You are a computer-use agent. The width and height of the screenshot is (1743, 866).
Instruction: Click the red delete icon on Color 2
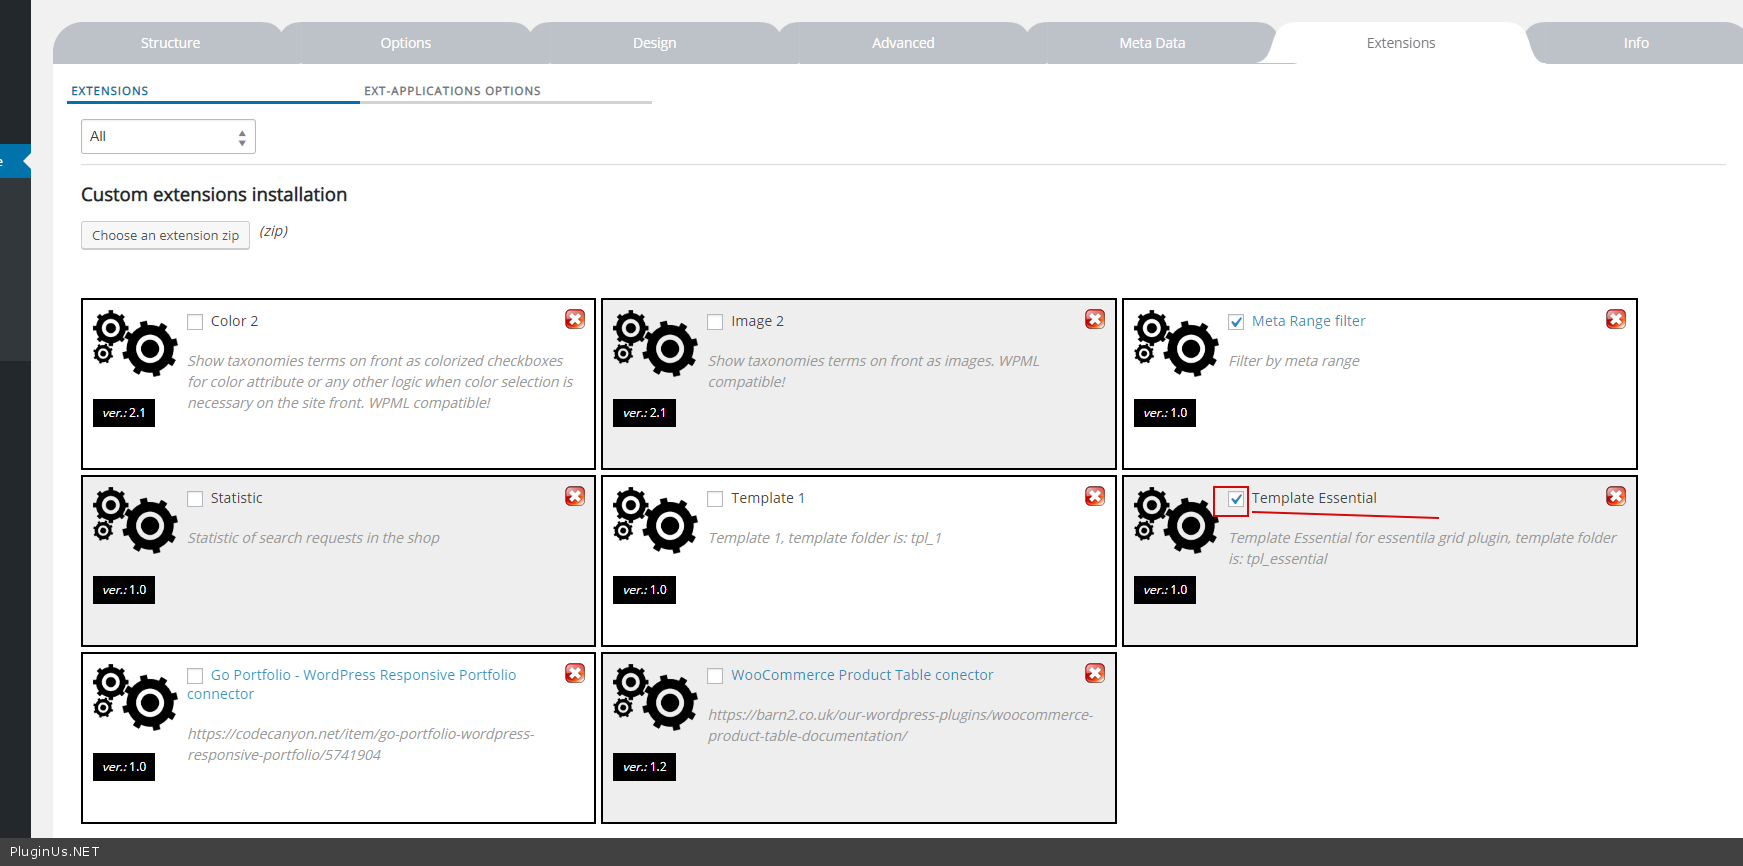click(x=575, y=319)
